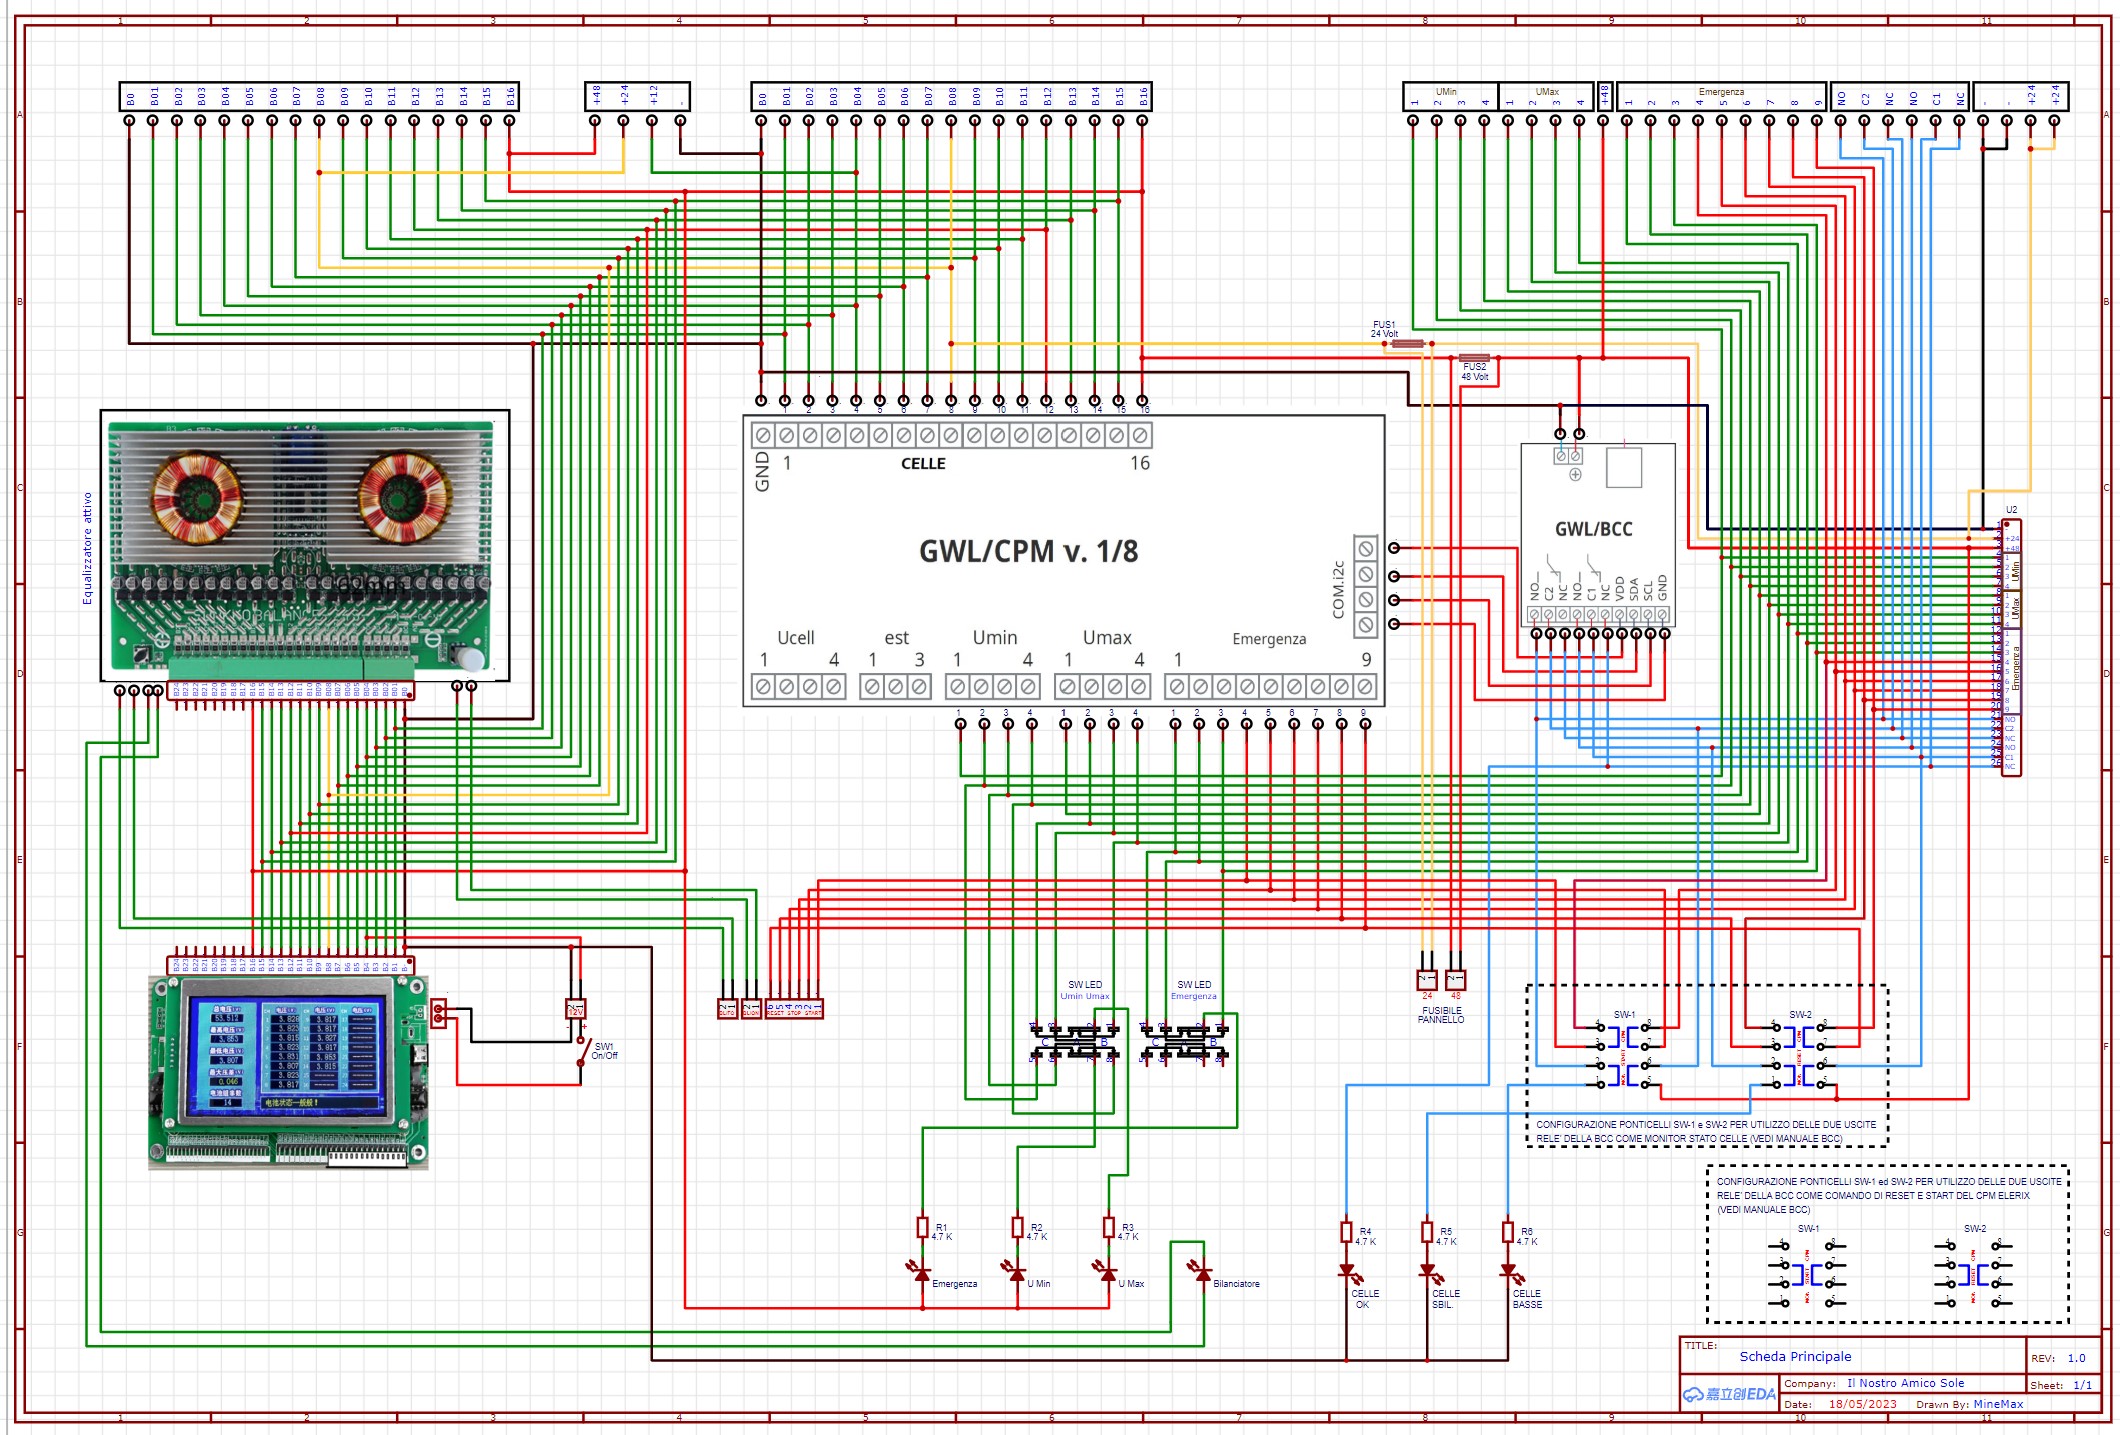
Task: Click the UMax header of the top terminal block
Action: pos(1547,91)
